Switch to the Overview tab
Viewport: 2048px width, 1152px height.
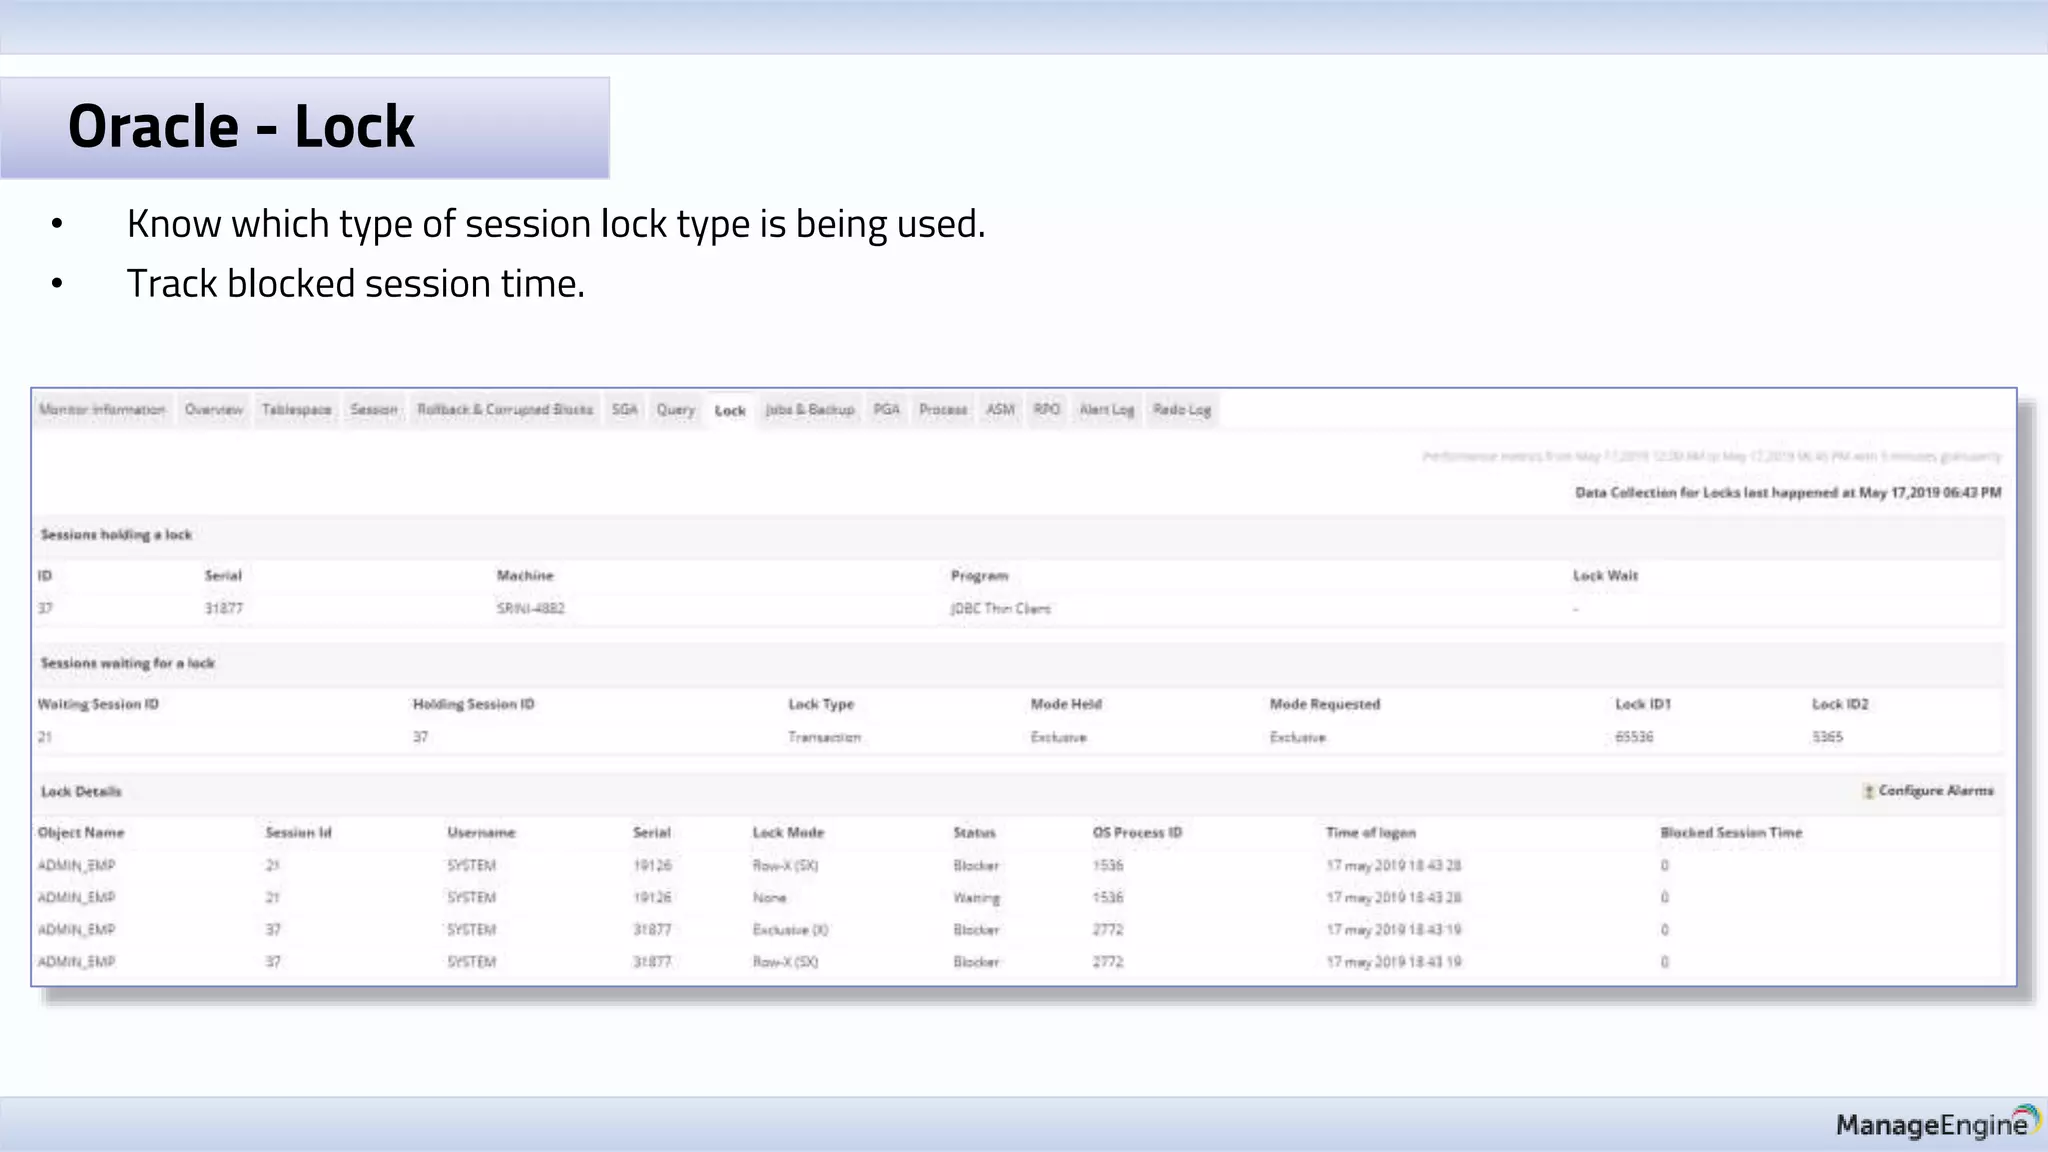213,410
